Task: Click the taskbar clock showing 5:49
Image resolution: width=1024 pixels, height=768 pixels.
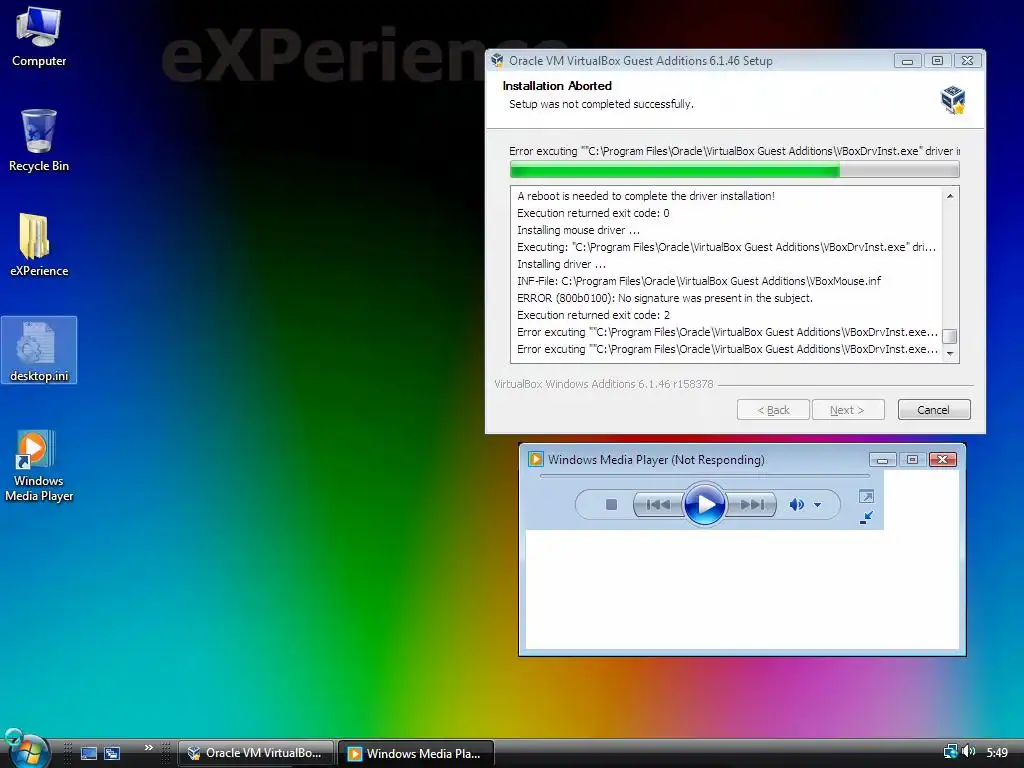Action: click(997, 752)
